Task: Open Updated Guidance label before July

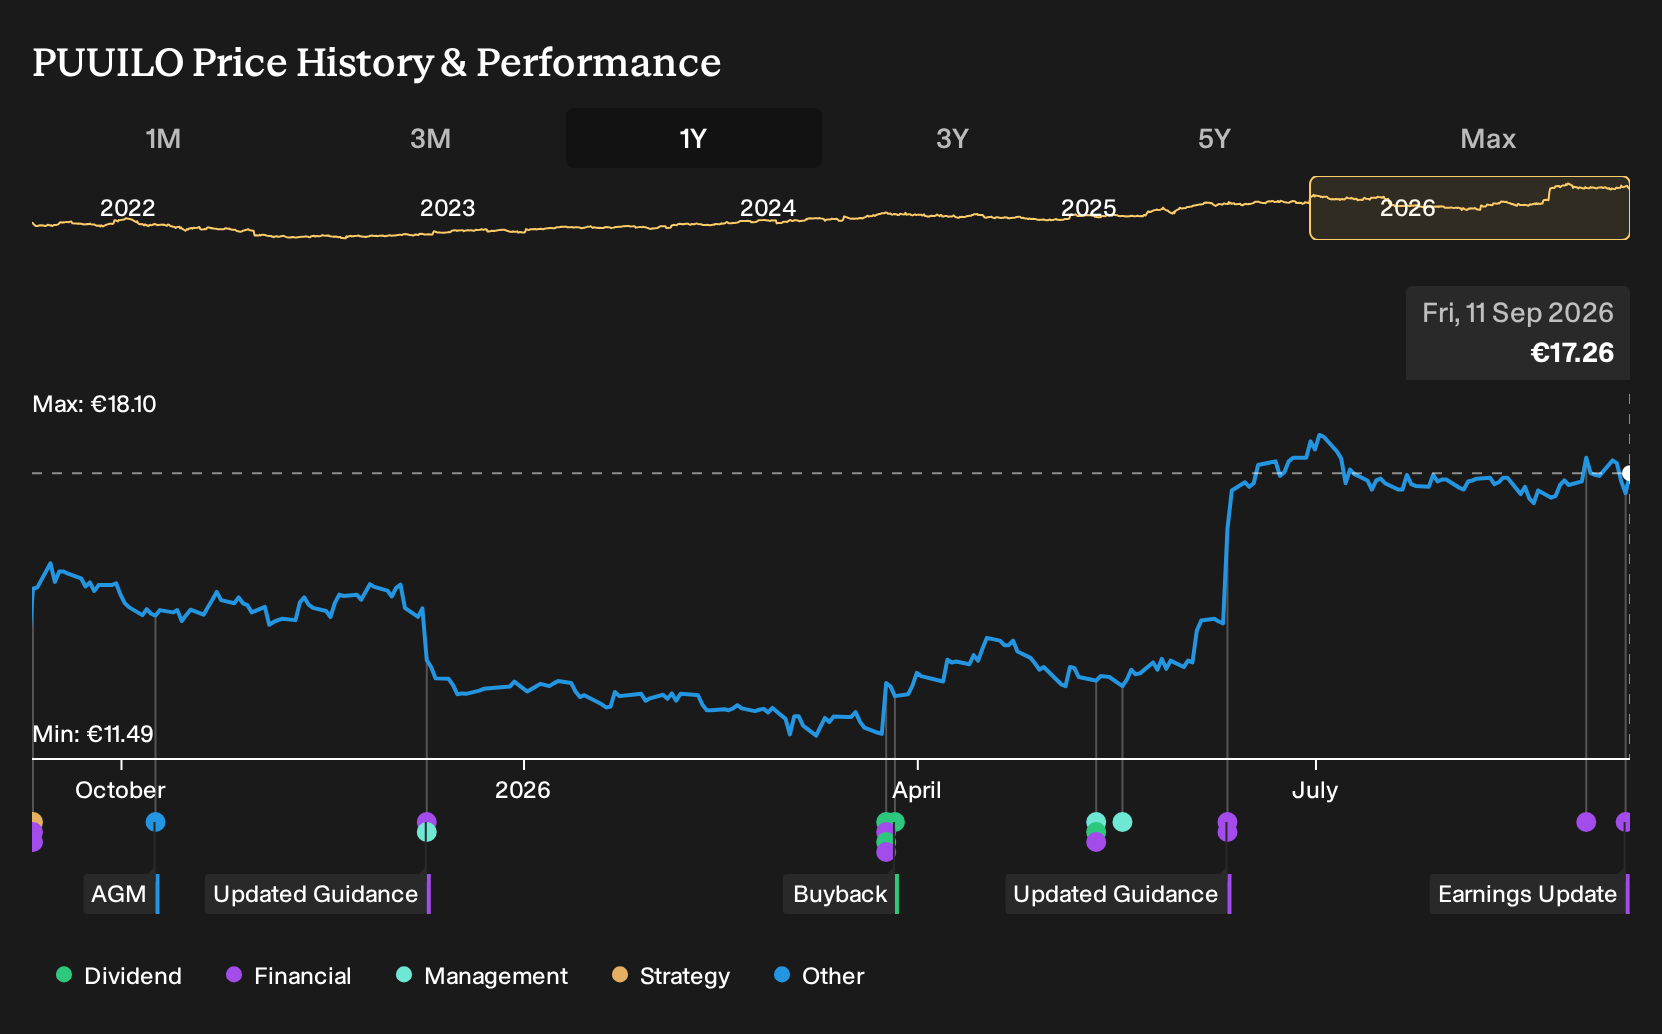Action: pos(1117,894)
